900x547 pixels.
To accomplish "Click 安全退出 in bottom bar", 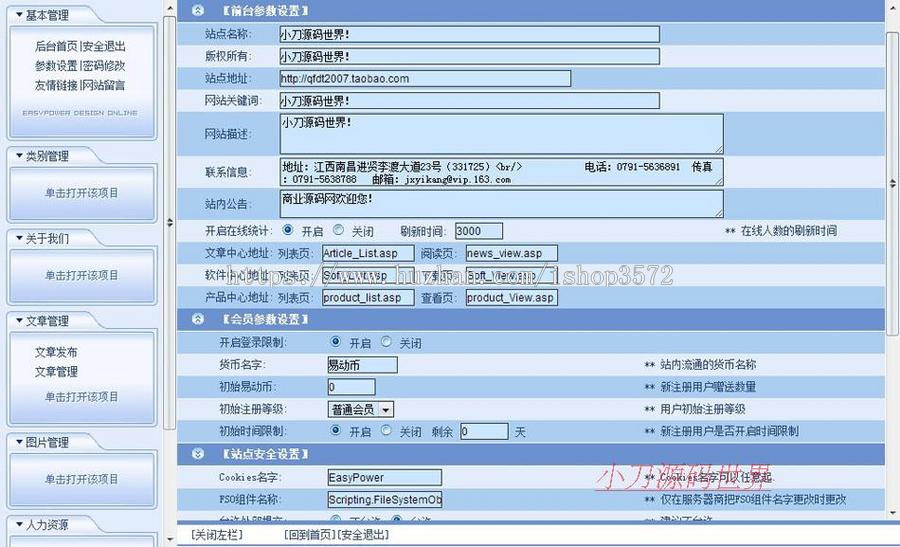I will pyautogui.click(x=363, y=535).
